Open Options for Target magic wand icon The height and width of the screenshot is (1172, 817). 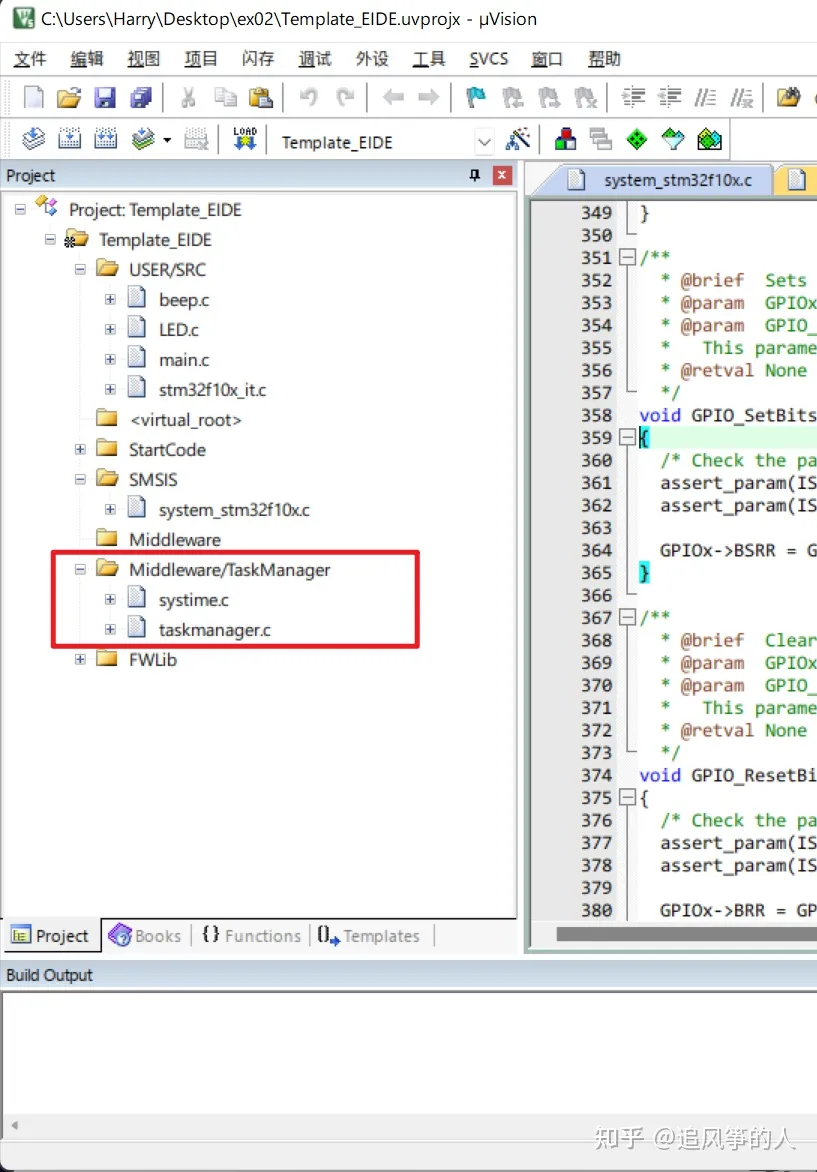pyautogui.click(x=518, y=139)
